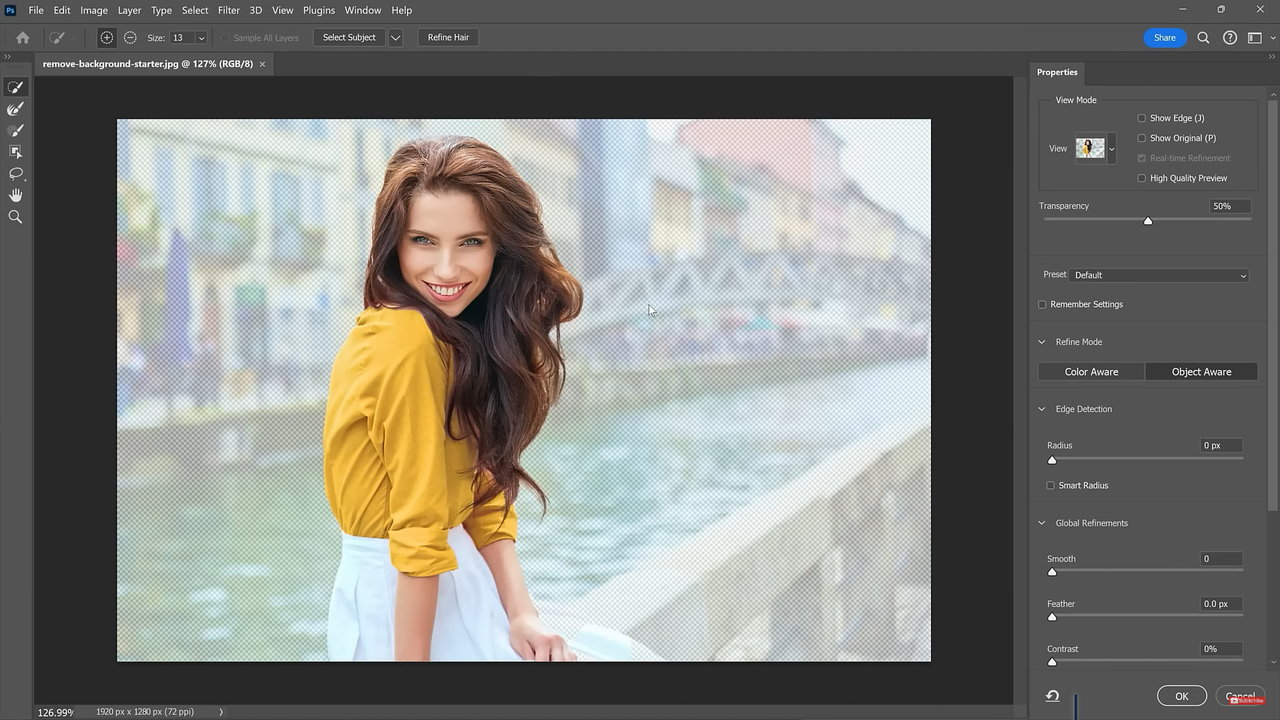Image resolution: width=1280 pixels, height=720 pixels.
Task: Open the Select menu
Action: click(194, 10)
